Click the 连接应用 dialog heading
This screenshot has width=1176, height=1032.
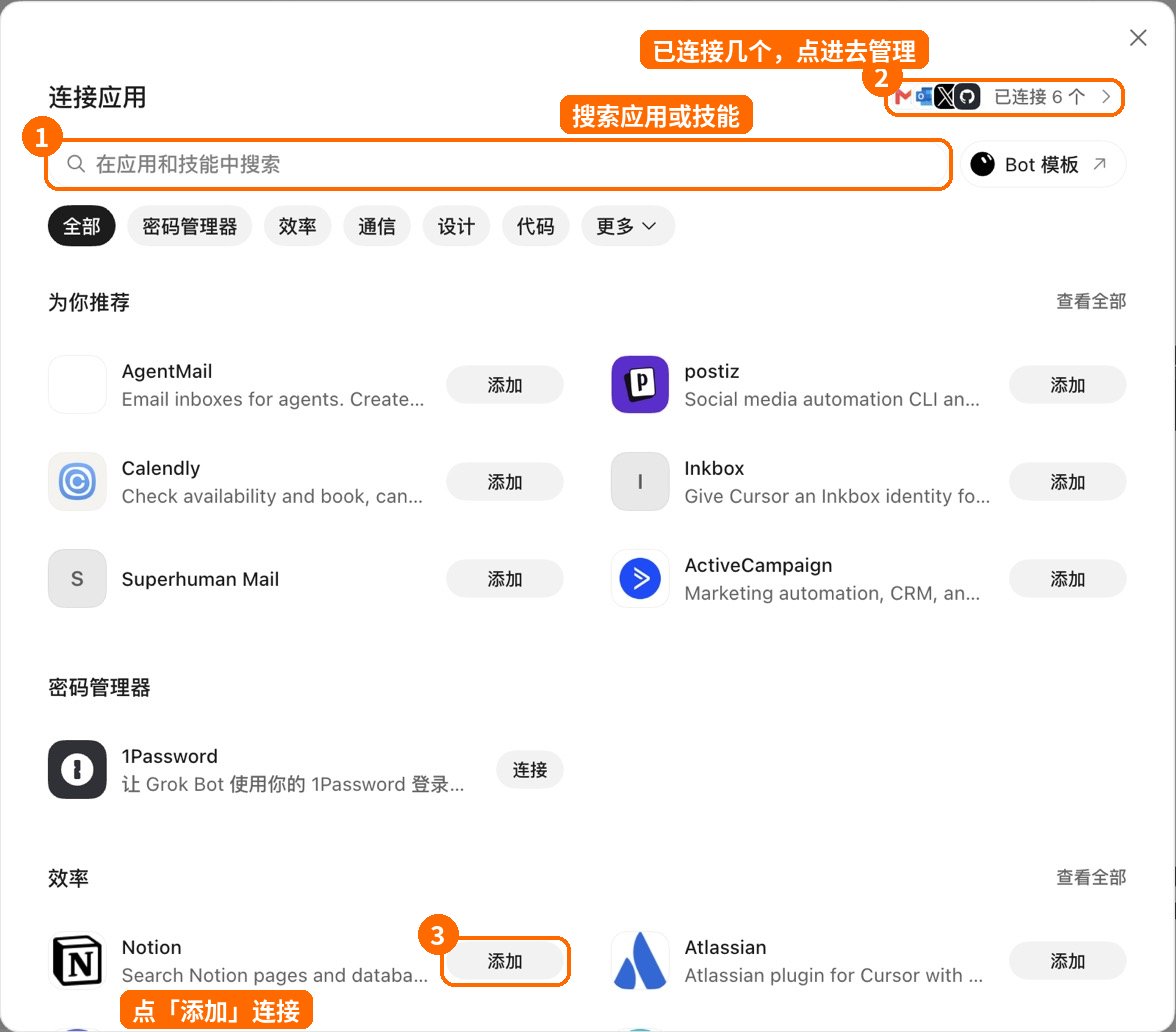pyautogui.click(x=98, y=98)
